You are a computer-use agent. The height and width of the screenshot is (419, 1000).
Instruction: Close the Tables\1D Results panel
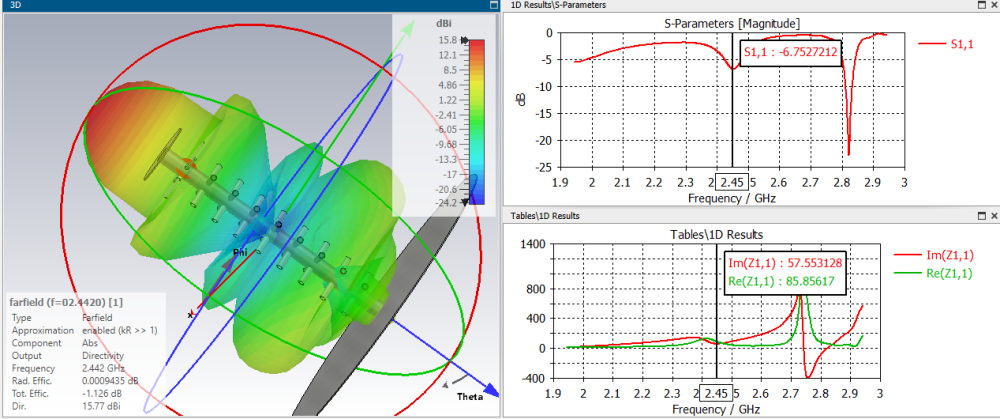pyautogui.click(x=994, y=216)
